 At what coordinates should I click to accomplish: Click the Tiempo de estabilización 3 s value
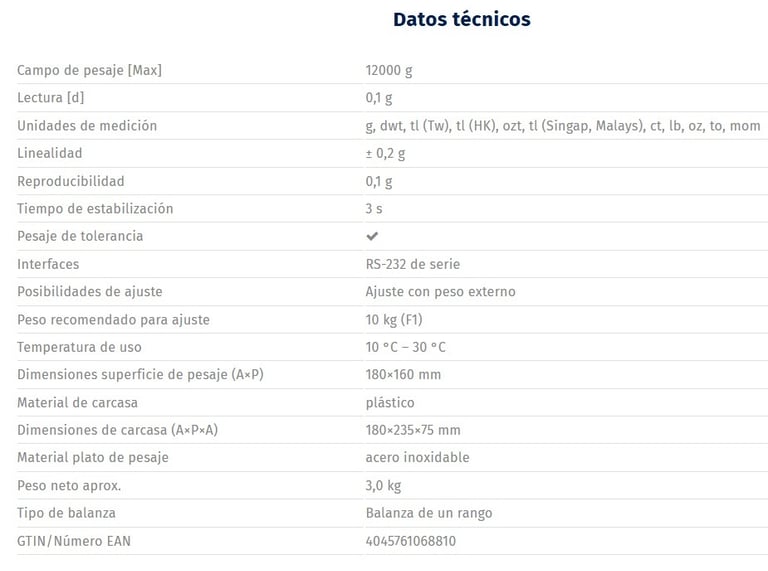click(x=374, y=209)
